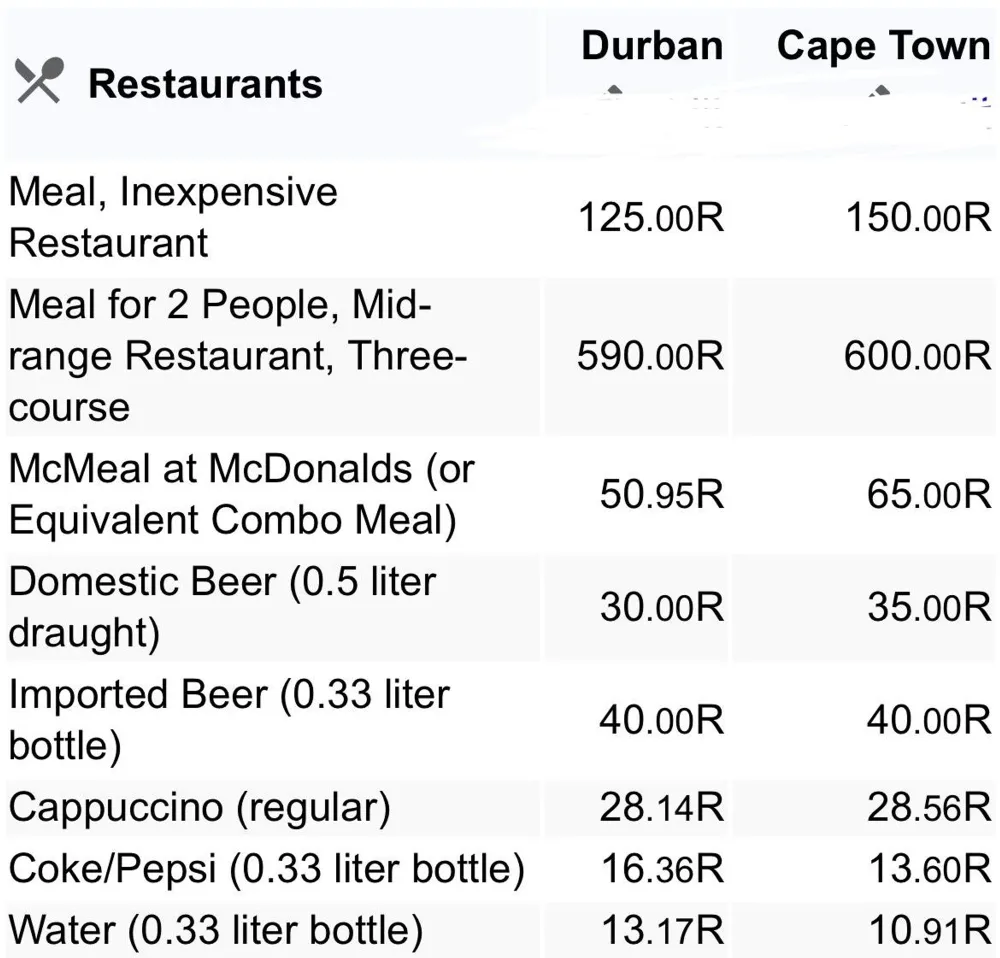Viewport: 1000px width, 958px height.
Task: Select the Durban column header
Action: tap(652, 45)
